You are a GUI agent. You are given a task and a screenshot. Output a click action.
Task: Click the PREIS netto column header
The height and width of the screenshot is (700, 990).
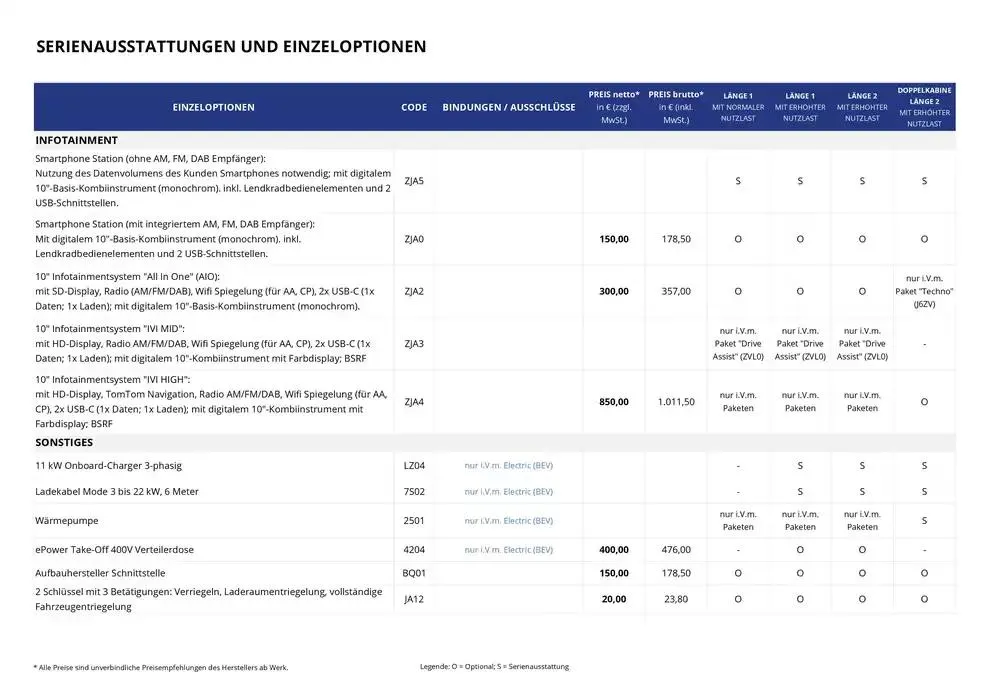tap(614, 106)
